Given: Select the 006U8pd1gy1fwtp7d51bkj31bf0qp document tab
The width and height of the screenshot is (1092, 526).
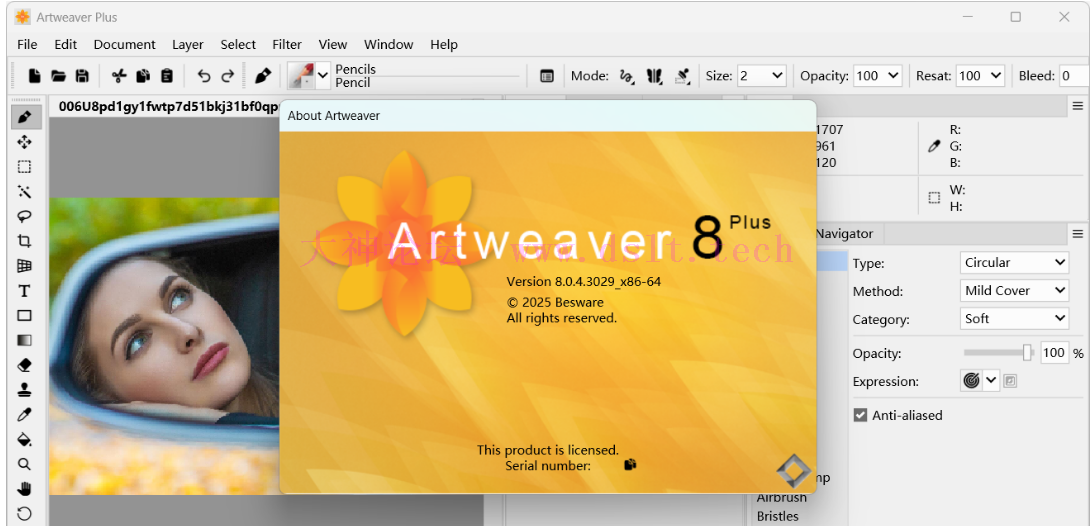Looking at the screenshot, I should click(x=167, y=107).
